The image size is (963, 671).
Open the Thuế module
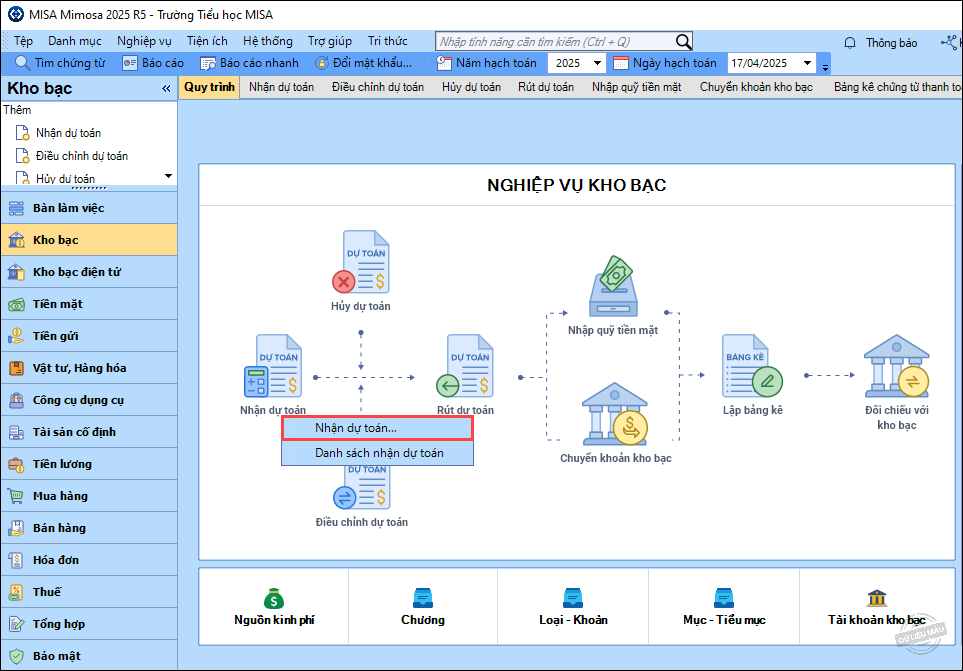coord(89,592)
